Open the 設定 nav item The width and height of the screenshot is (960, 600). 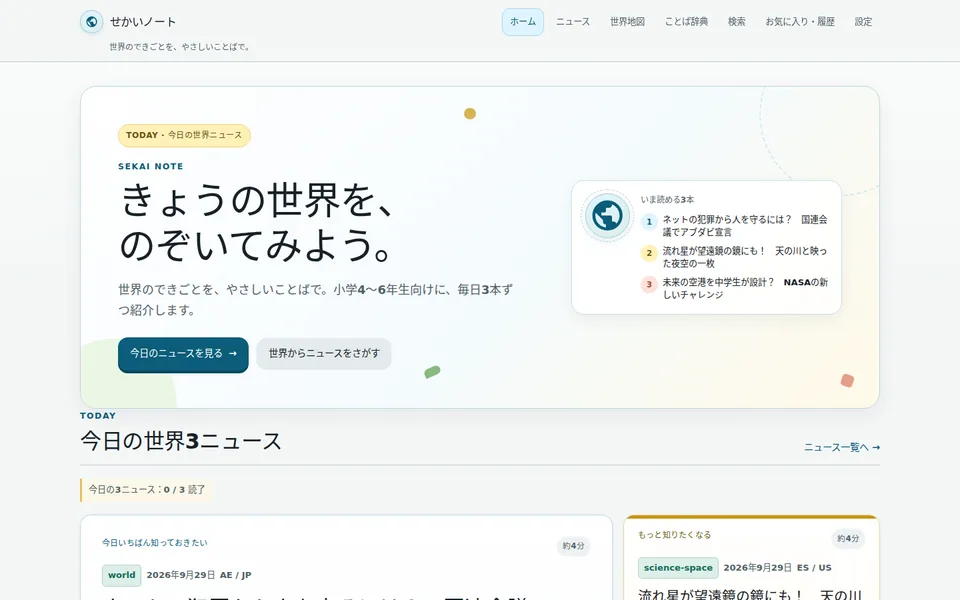tap(863, 22)
